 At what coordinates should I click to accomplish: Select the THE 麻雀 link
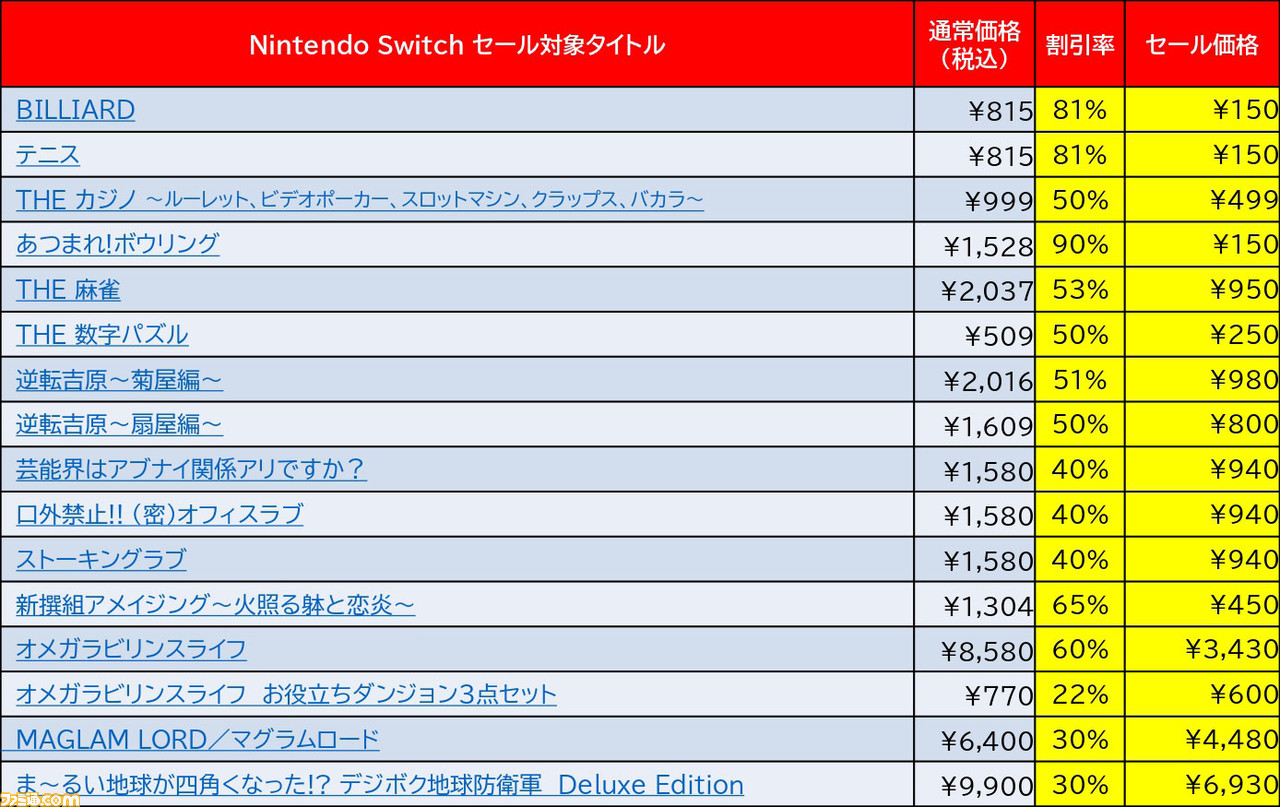point(68,290)
